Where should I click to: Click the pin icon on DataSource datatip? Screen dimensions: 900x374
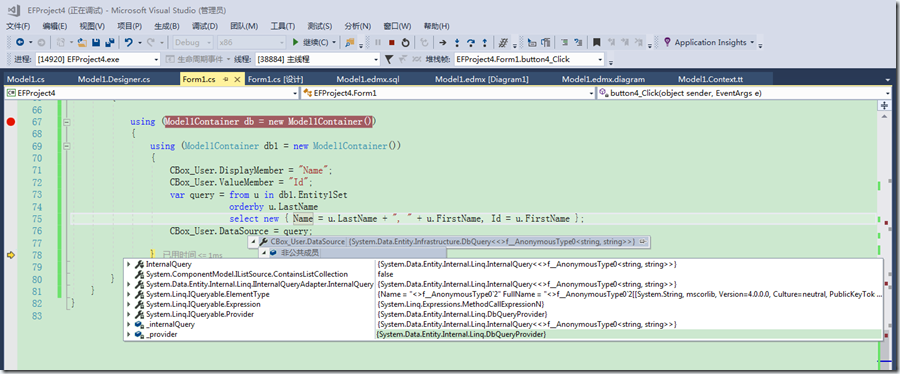pyautogui.click(x=643, y=242)
